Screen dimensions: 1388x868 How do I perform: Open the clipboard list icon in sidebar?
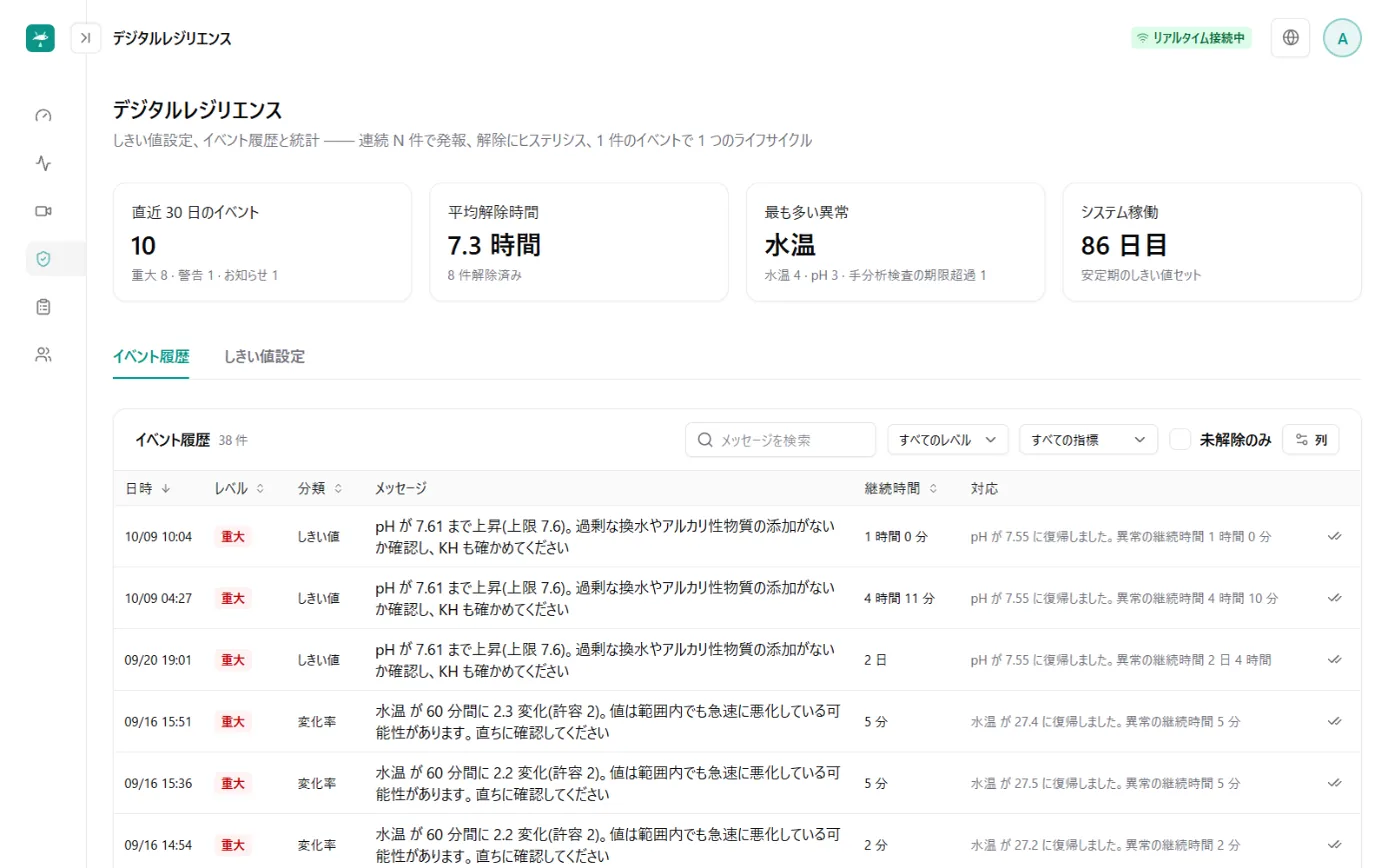[x=43, y=307]
